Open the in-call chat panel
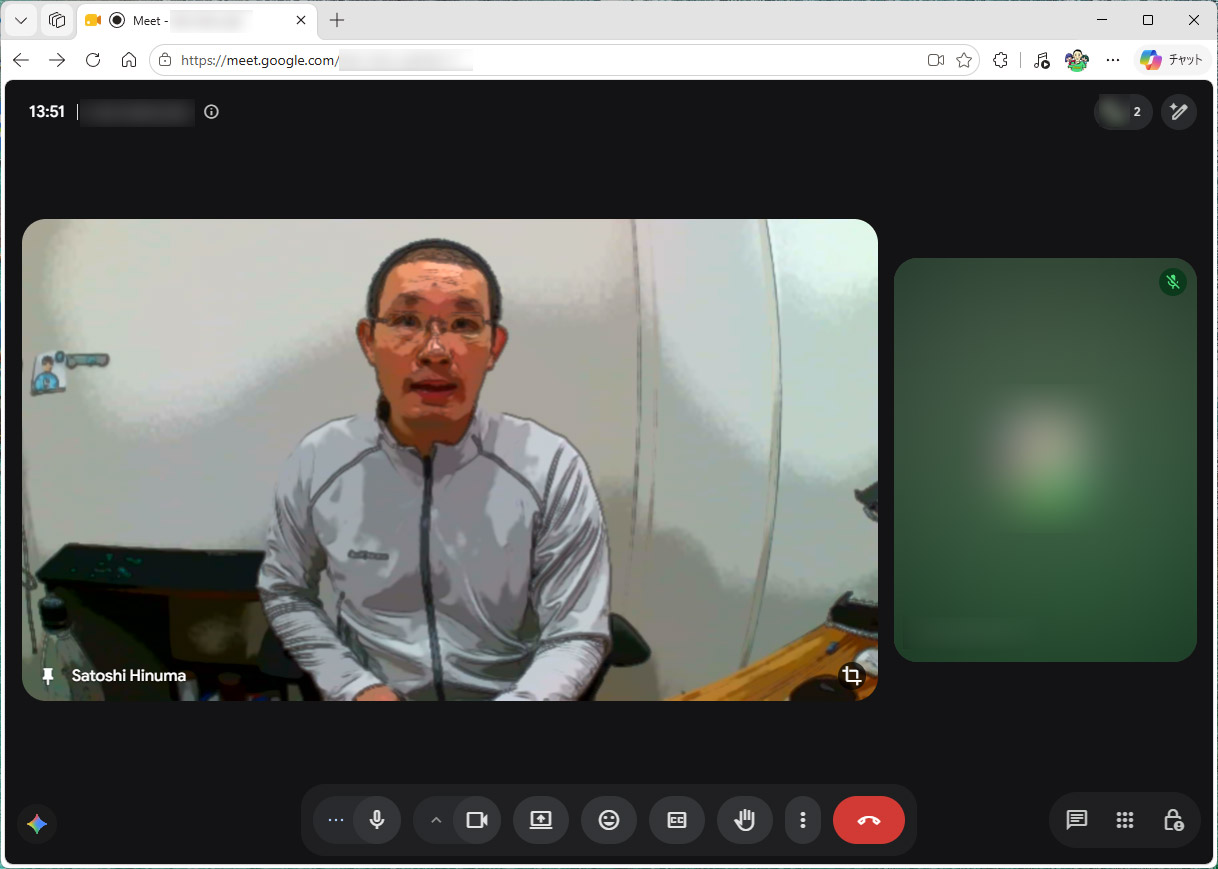The image size is (1218, 869). tap(1077, 821)
